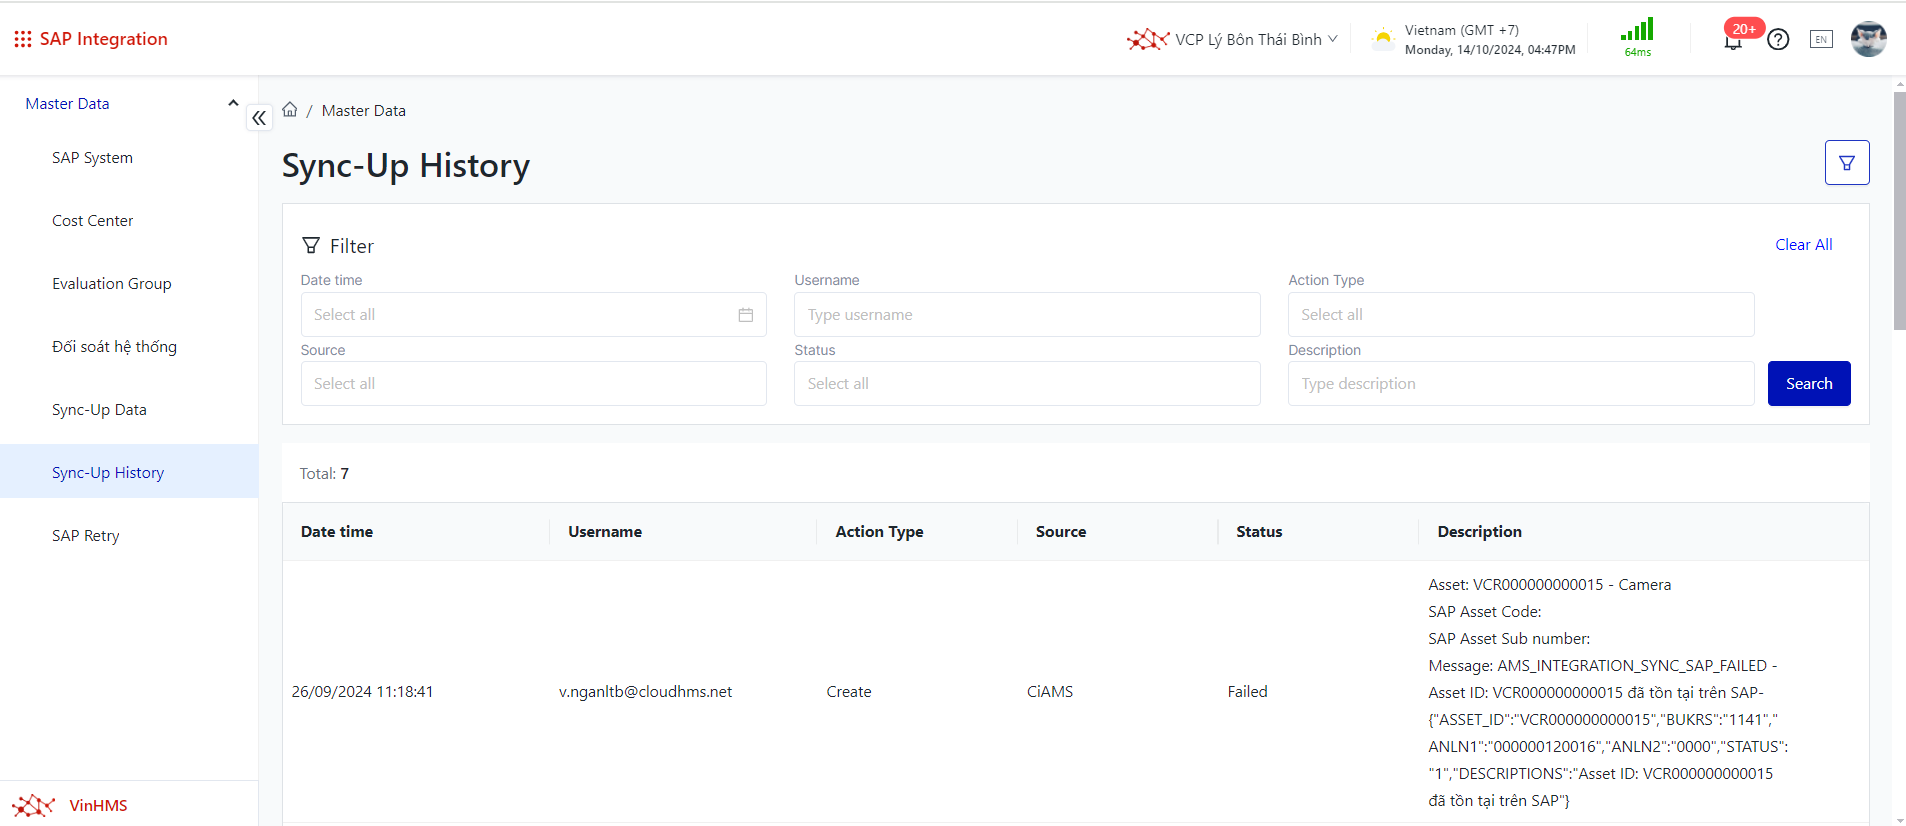Collapse sidebar with double chevron icon
This screenshot has height=826, width=1906.
pyautogui.click(x=259, y=118)
